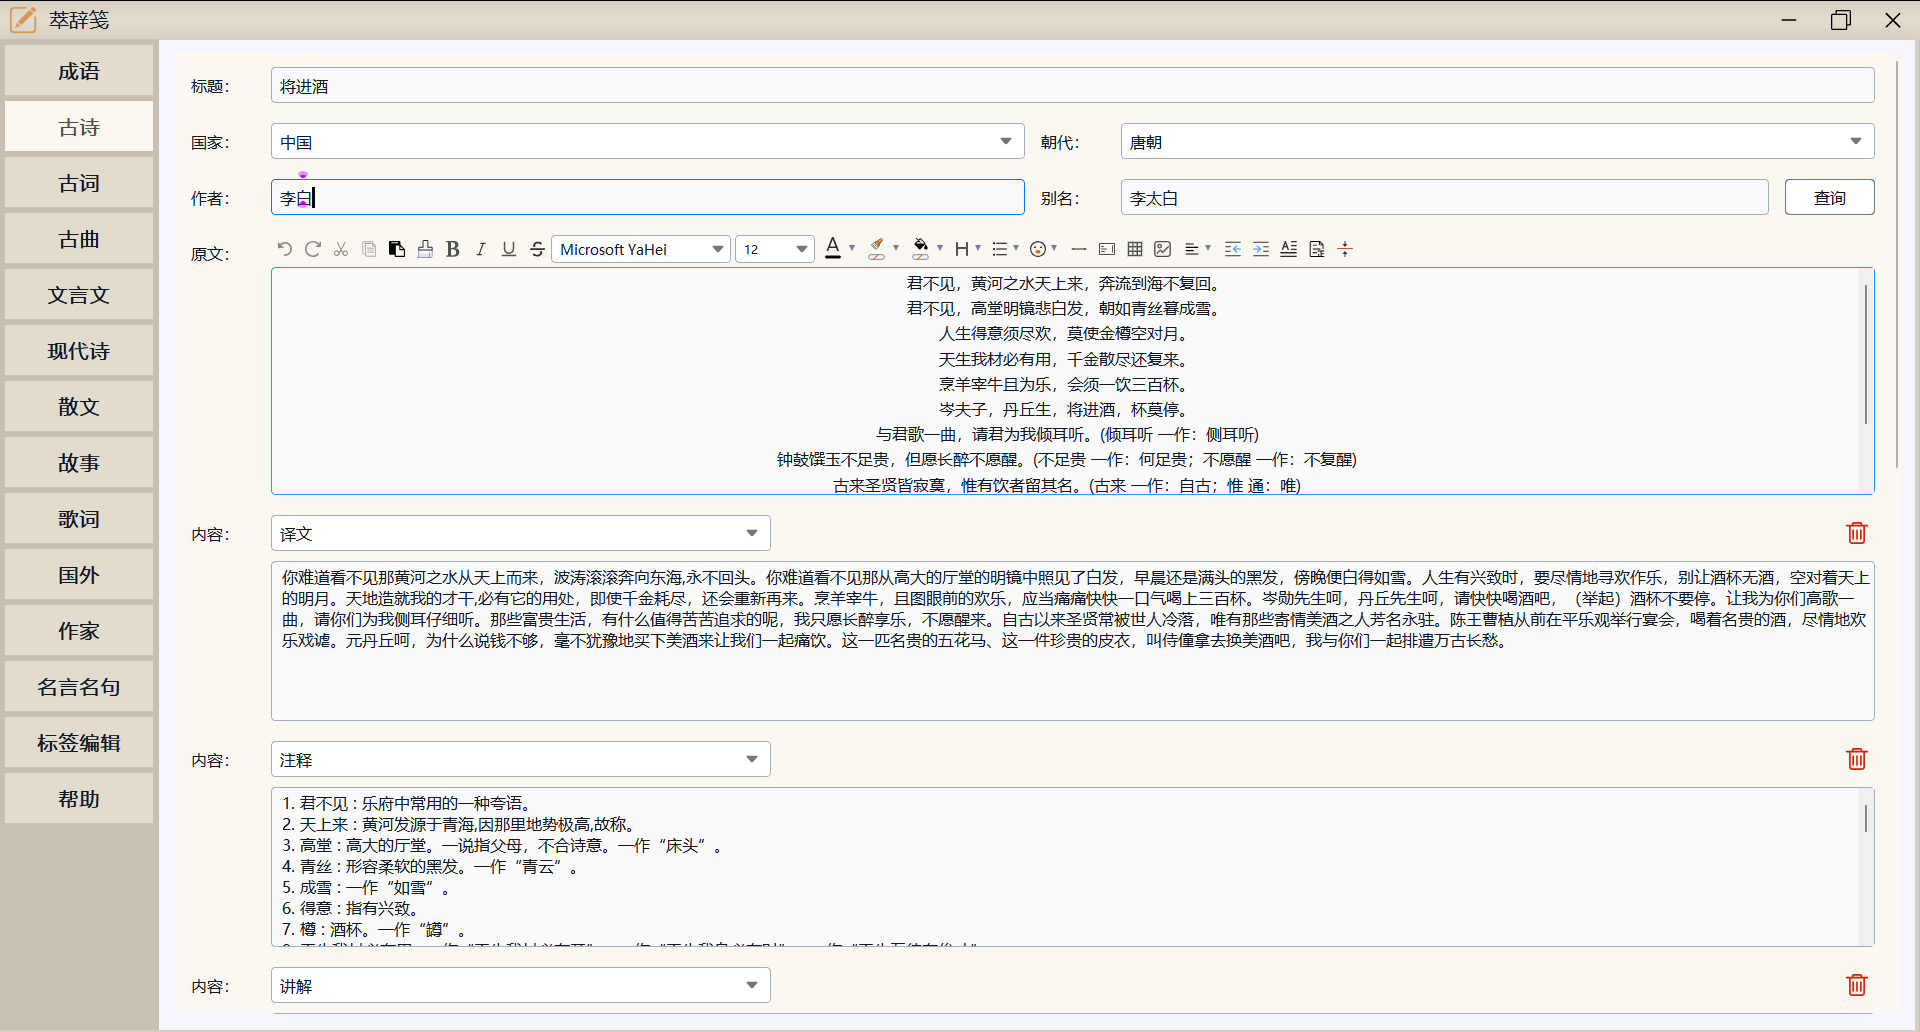The image size is (1920, 1032).
Task: Open the font color dropdown arrow
Action: pyautogui.click(x=852, y=248)
